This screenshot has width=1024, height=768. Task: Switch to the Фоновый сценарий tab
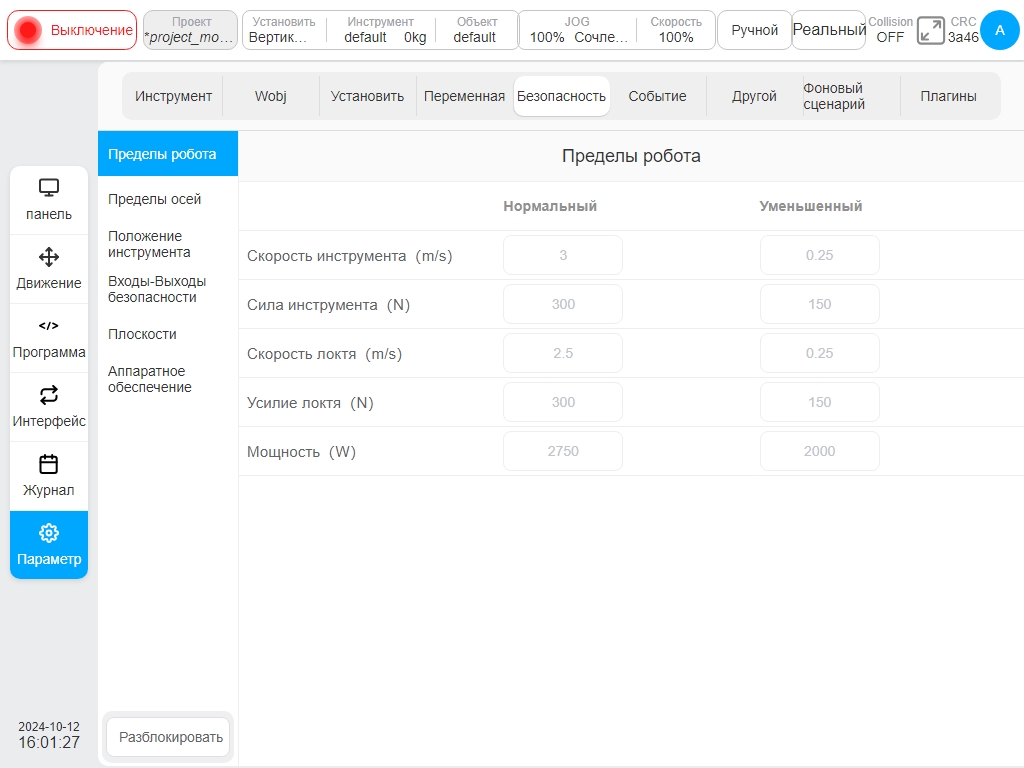pos(851,96)
